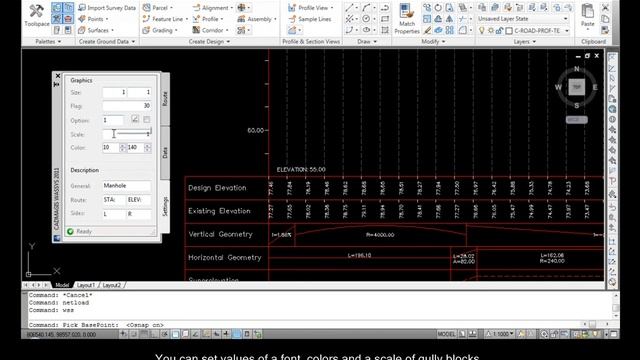Expand the Draw panel title

pos(367,42)
